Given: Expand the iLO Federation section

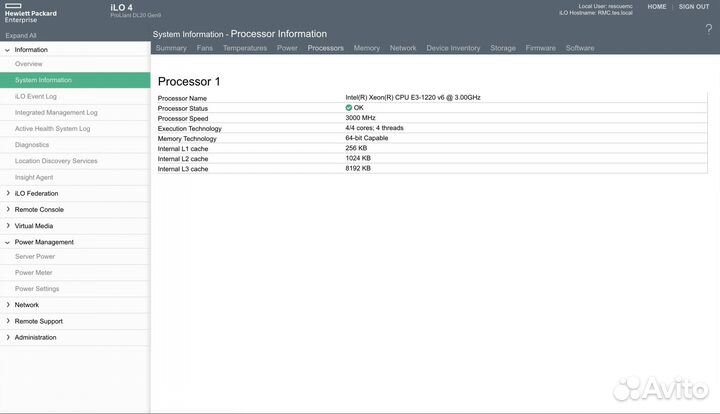Looking at the screenshot, I should click(x=8, y=193).
